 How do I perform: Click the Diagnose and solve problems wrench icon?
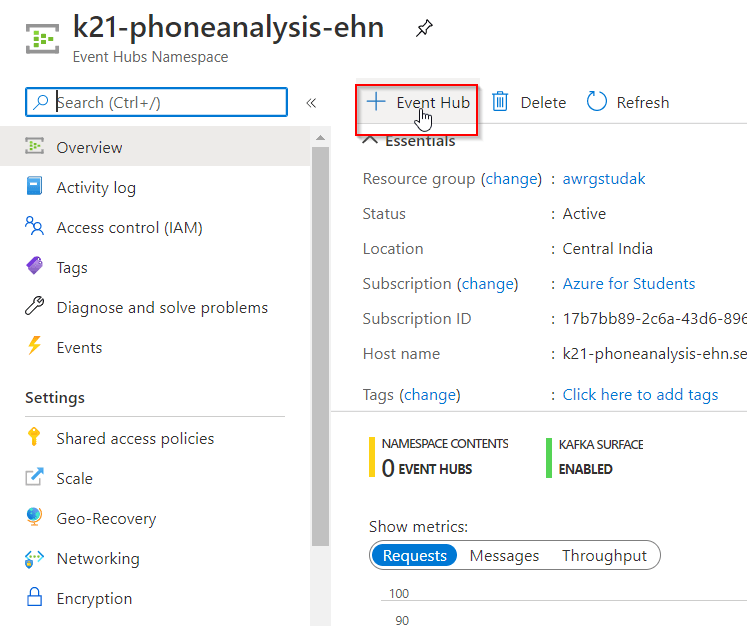pyautogui.click(x=35, y=307)
